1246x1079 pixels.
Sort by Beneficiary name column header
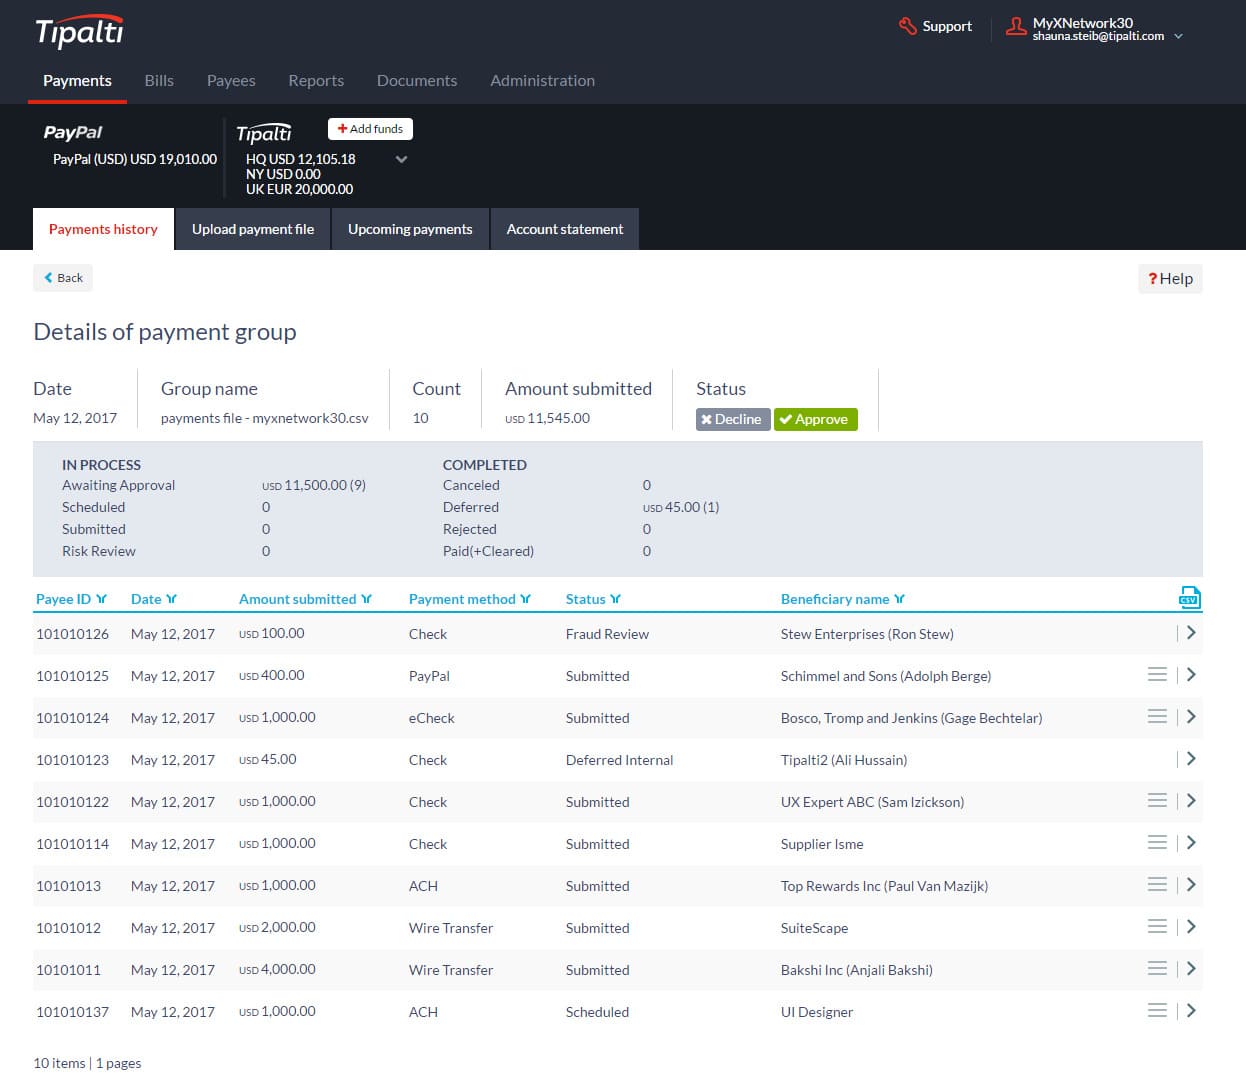pos(835,599)
